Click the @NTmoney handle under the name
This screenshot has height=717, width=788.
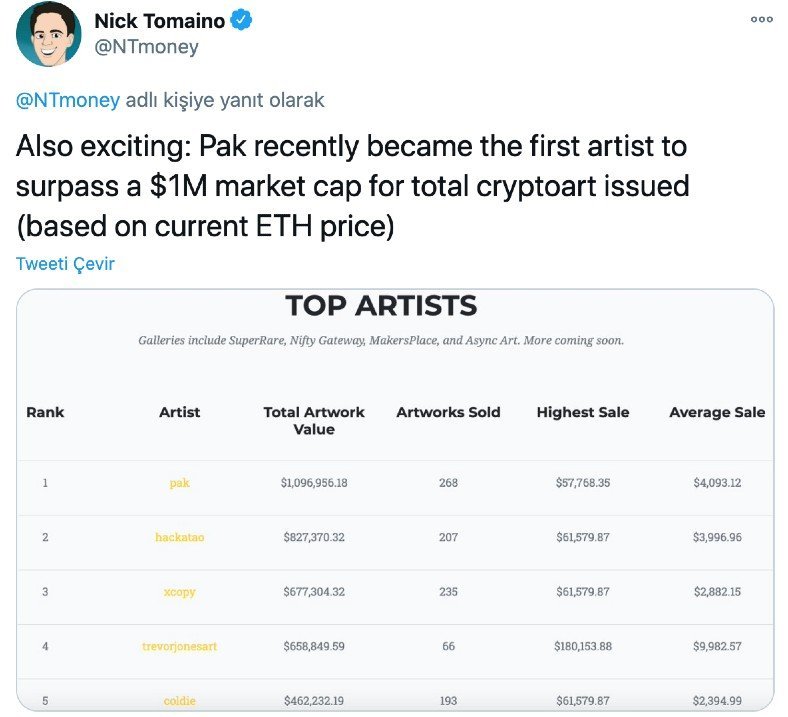(146, 46)
